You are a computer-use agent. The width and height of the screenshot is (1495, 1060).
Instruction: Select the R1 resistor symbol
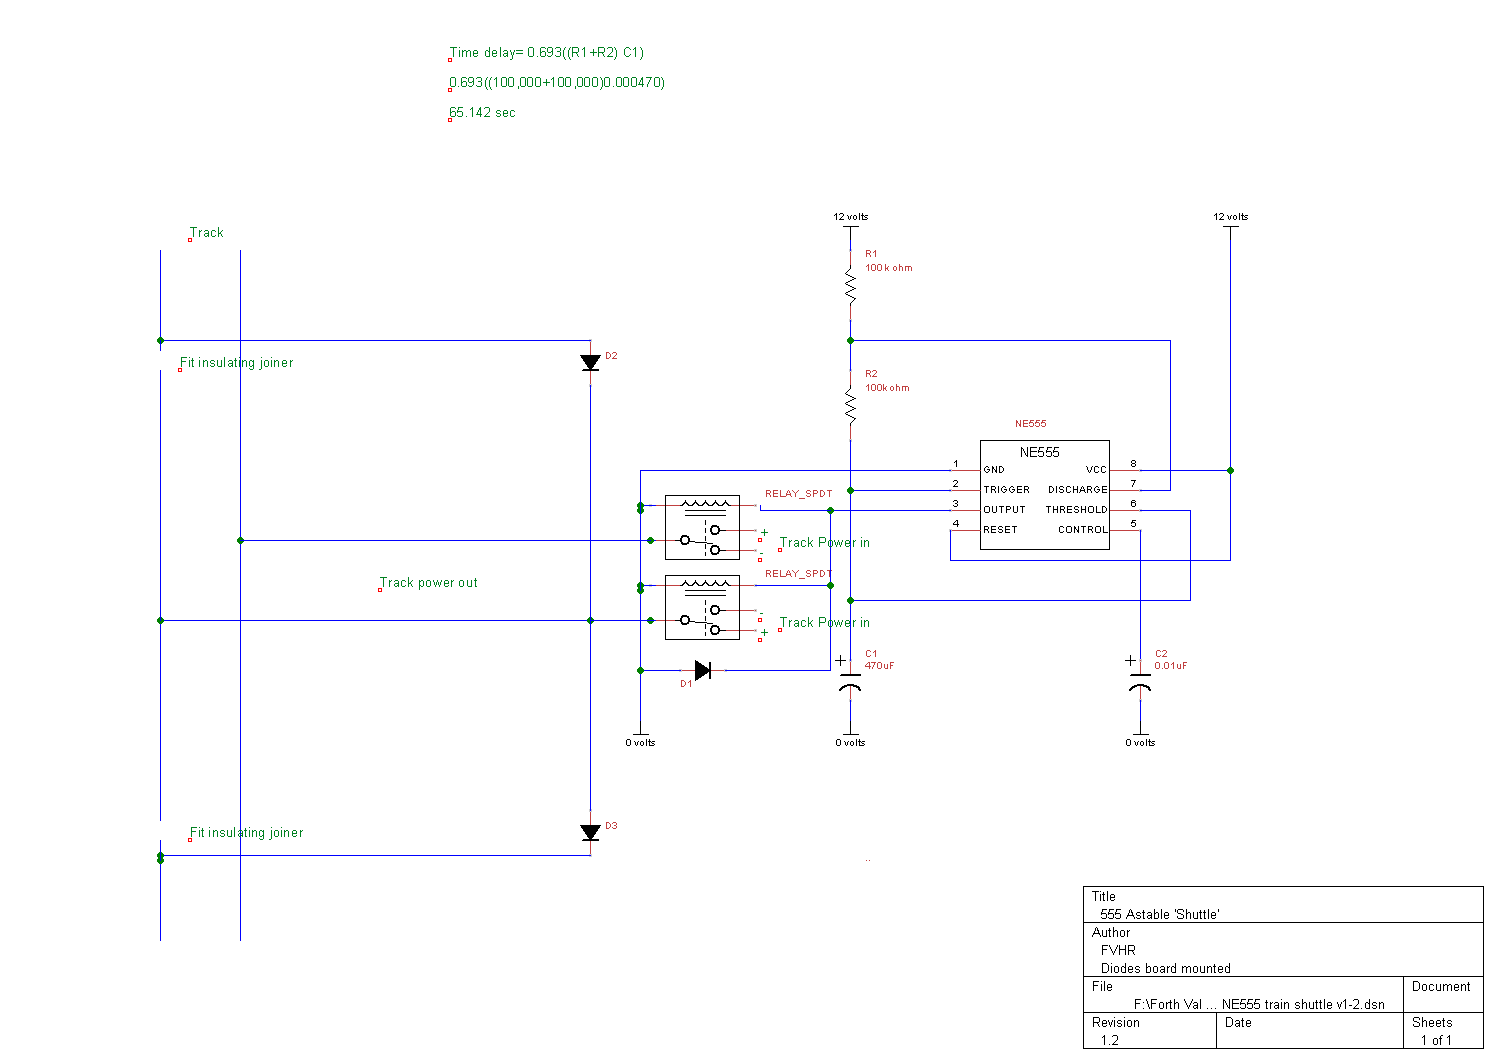850,285
